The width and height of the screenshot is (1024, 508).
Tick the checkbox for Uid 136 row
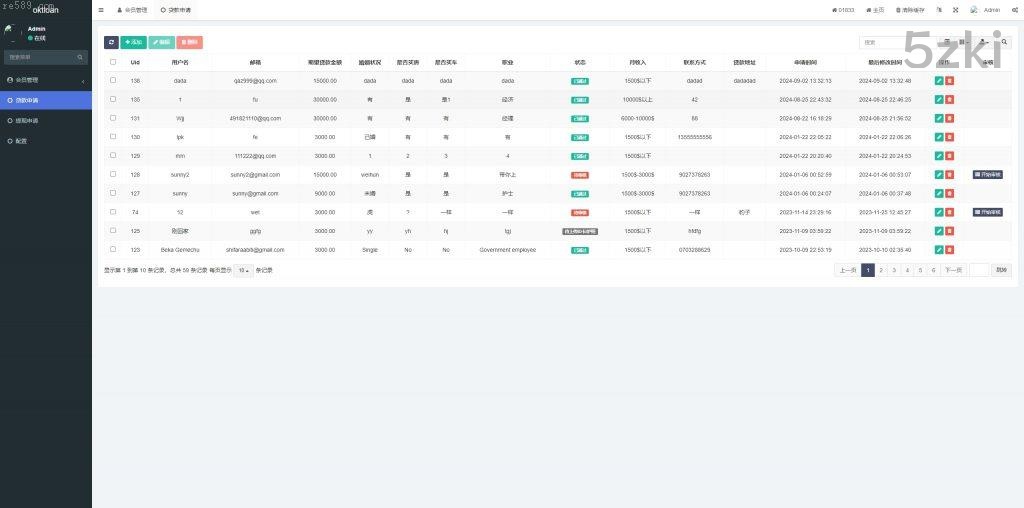113,80
